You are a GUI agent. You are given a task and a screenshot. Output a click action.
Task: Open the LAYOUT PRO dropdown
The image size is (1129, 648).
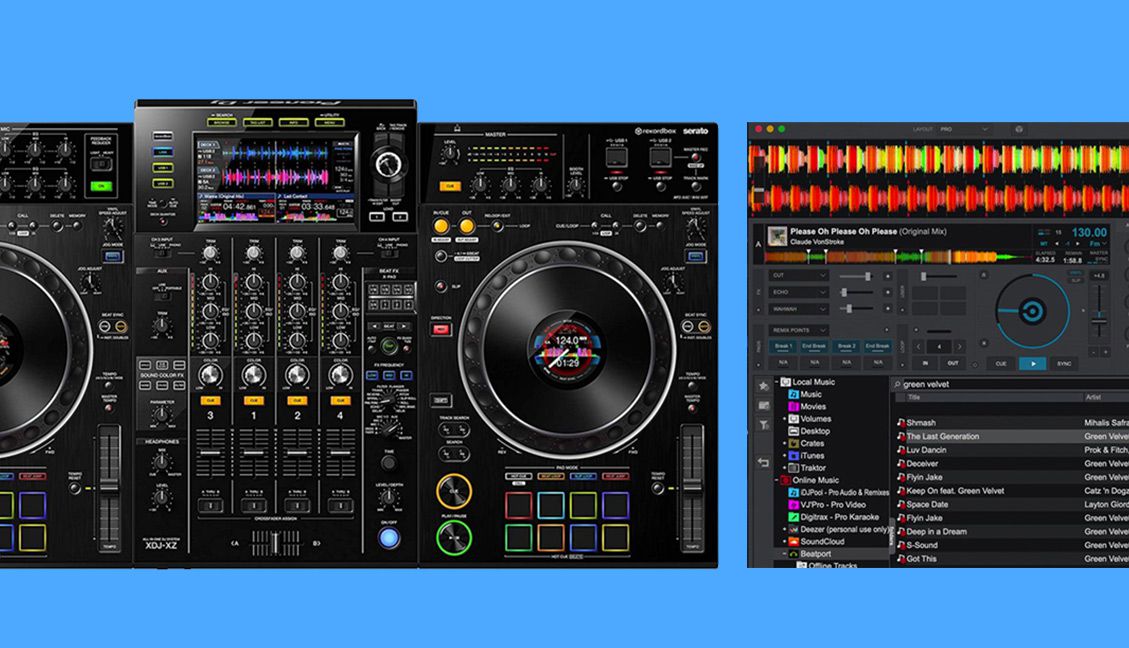click(963, 130)
